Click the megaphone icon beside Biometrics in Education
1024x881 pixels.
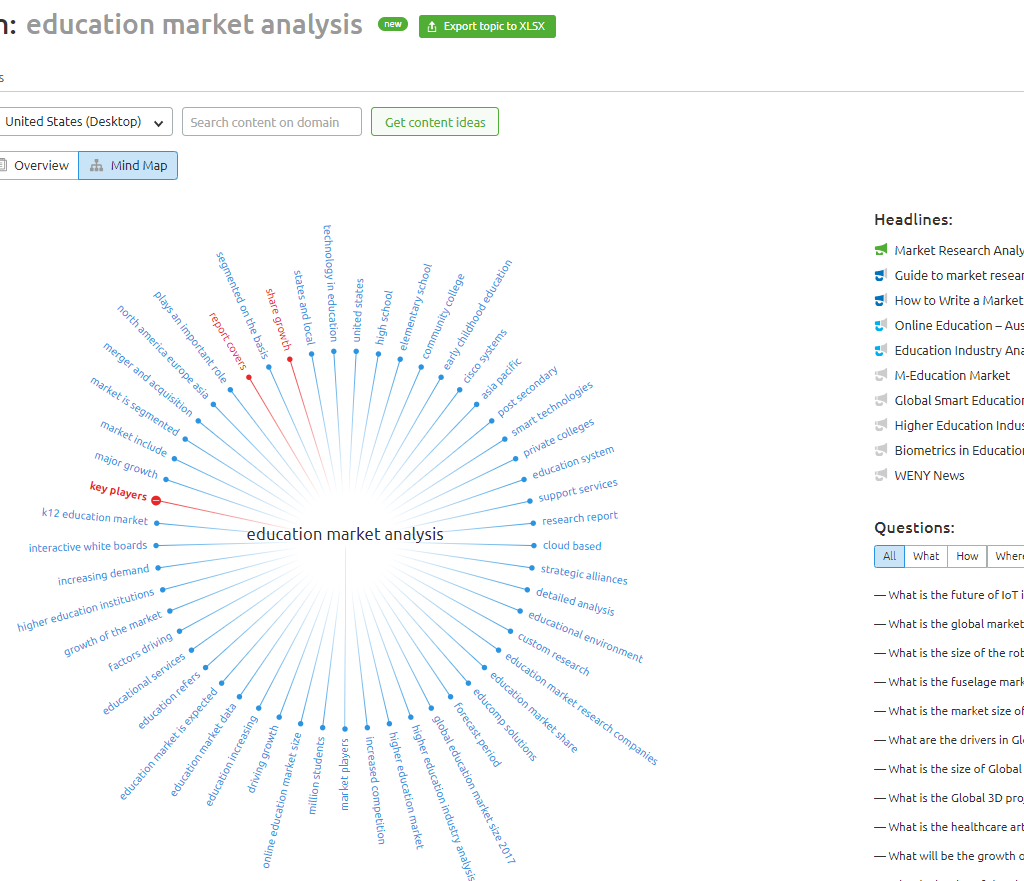tap(881, 450)
